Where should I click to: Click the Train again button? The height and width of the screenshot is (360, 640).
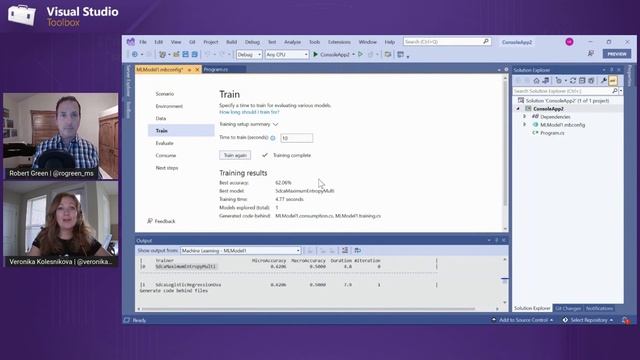235,155
